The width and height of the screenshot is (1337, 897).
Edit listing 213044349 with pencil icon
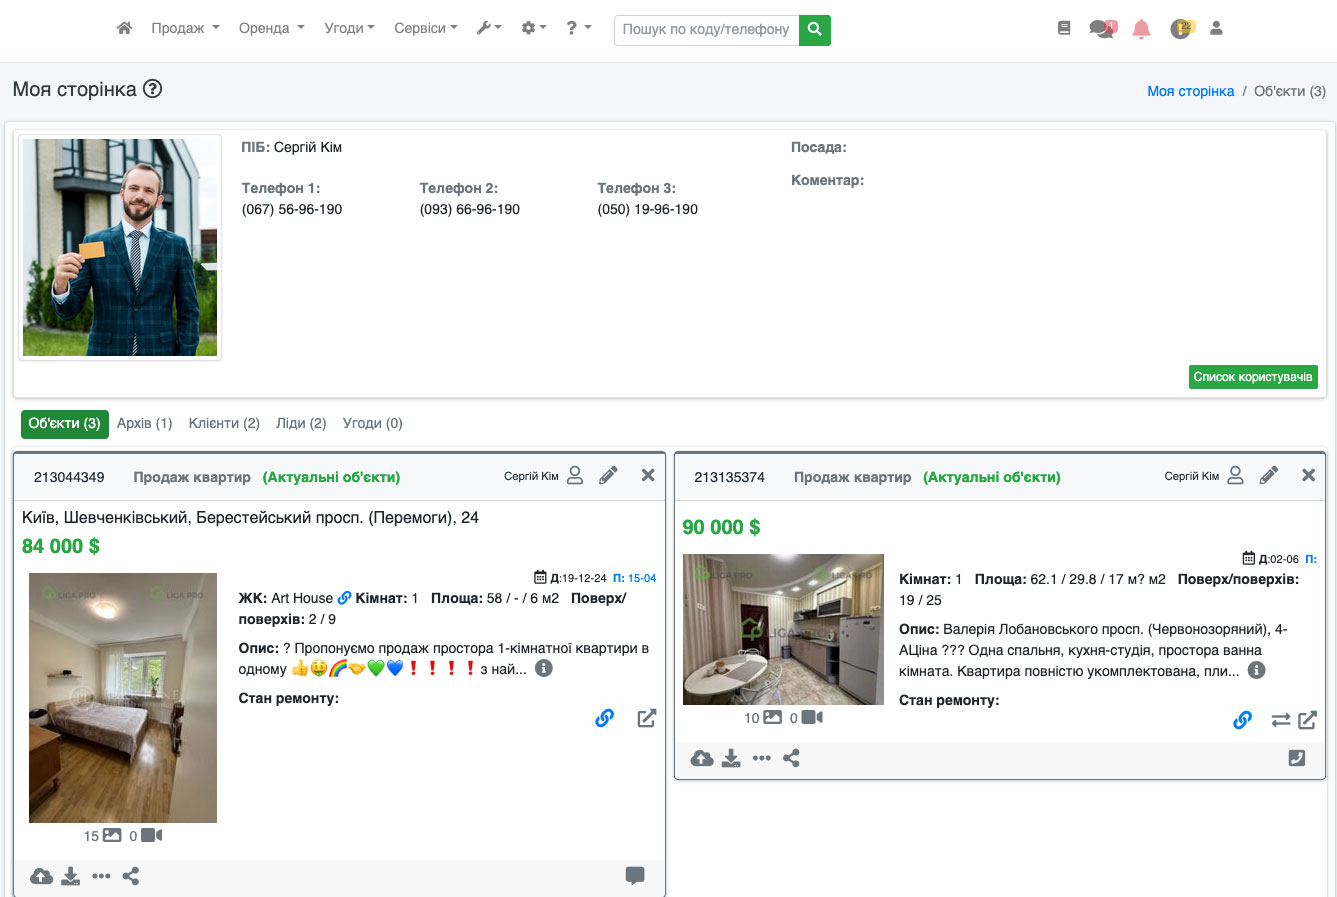coord(608,476)
